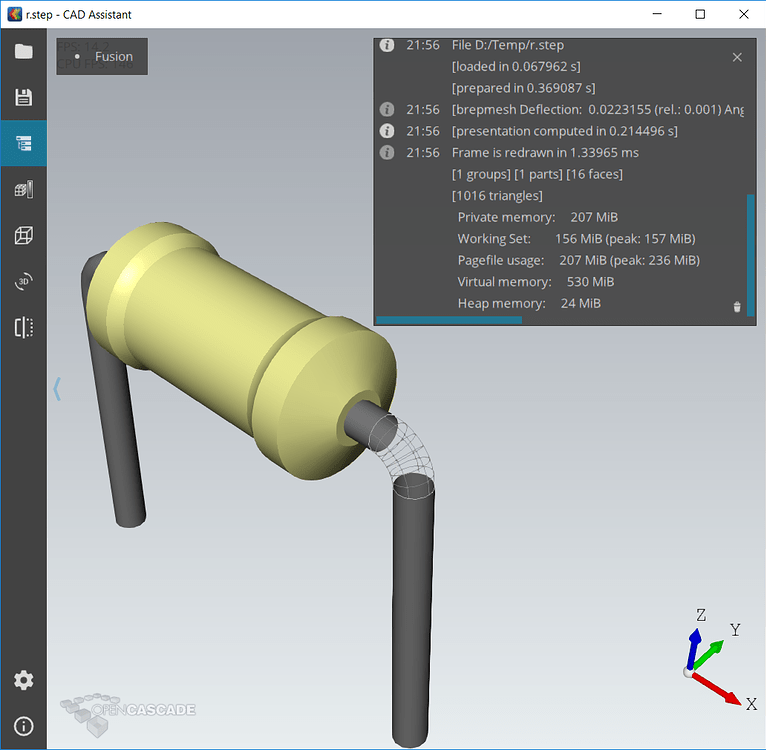Expand the side panel chevron arrow
The width and height of the screenshot is (766, 750).
point(57,389)
